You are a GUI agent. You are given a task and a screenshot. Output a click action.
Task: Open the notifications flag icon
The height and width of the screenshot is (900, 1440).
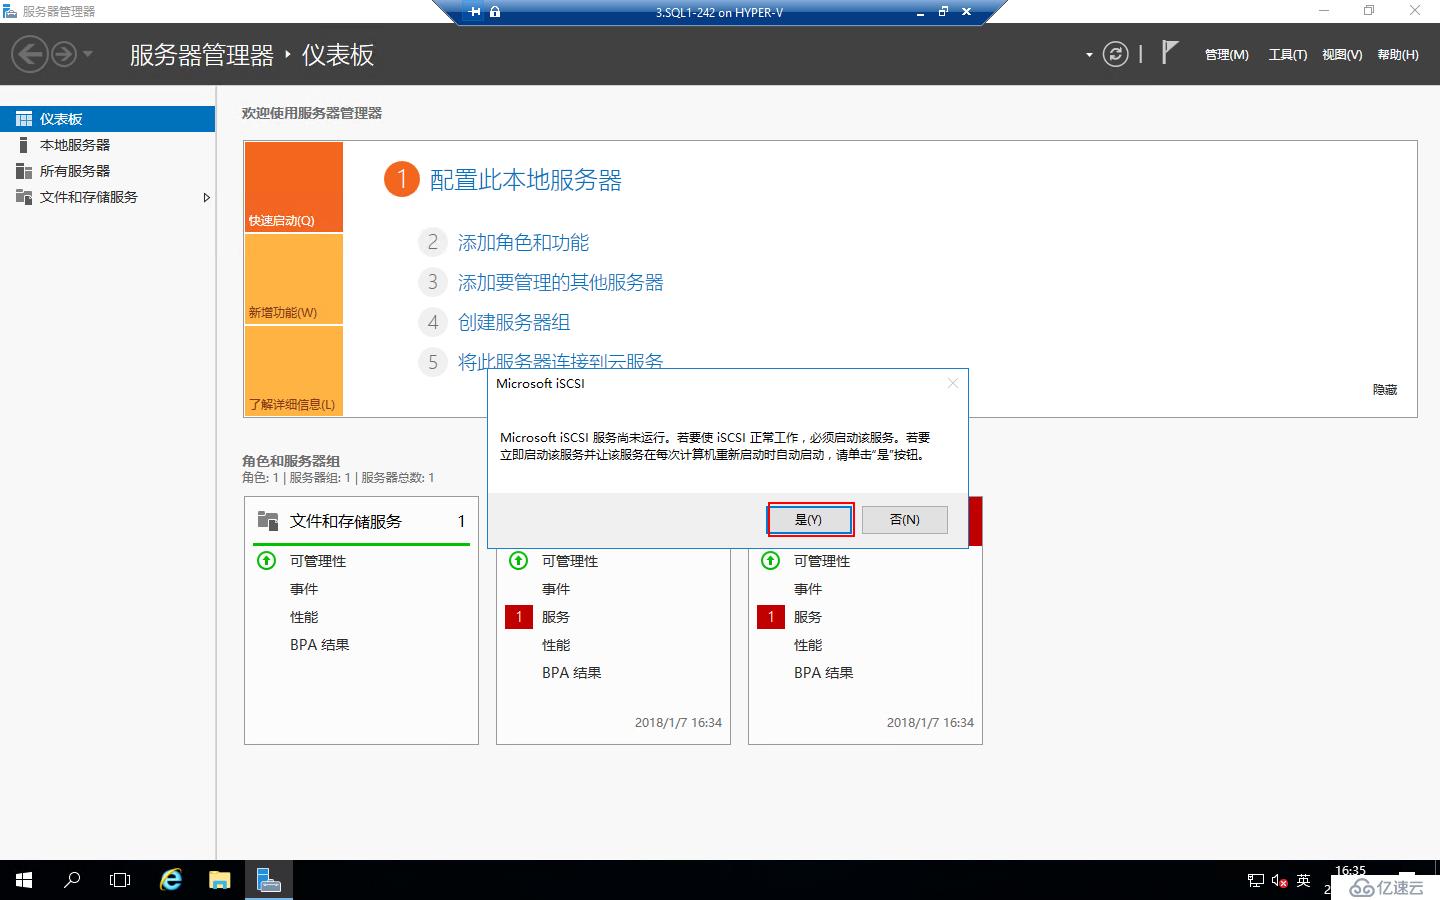pyautogui.click(x=1169, y=52)
